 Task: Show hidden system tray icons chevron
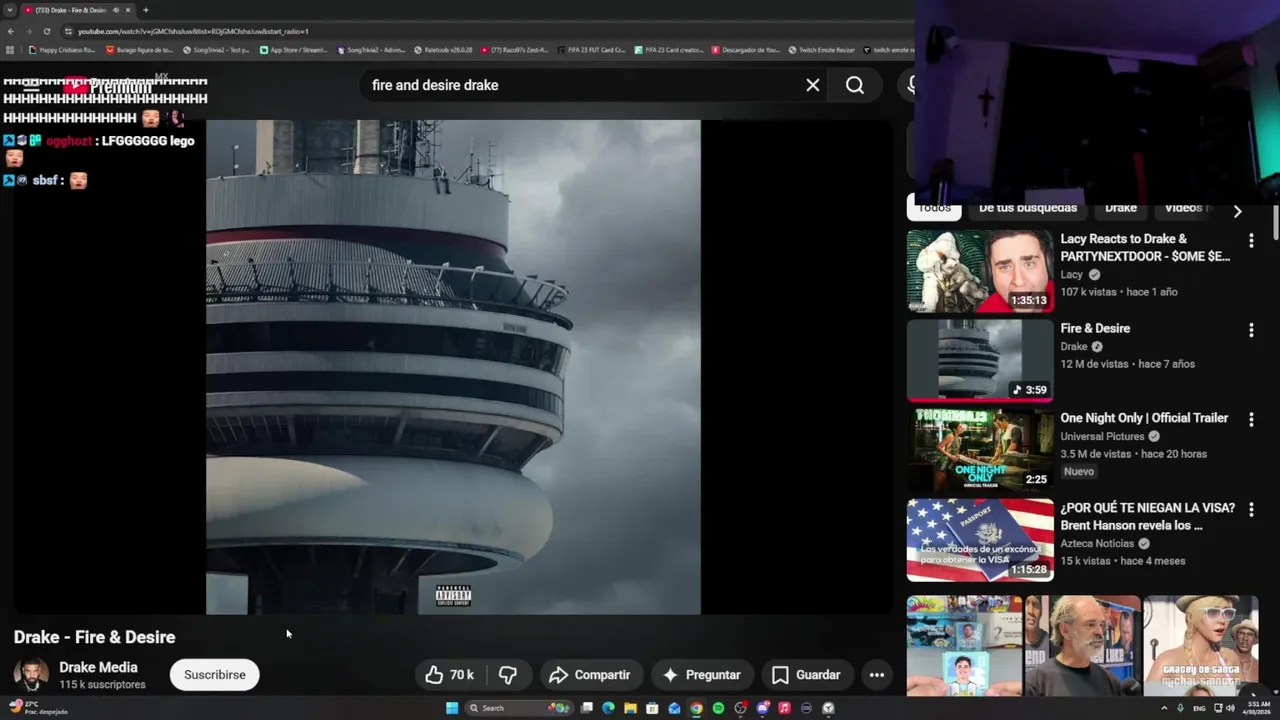click(1164, 708)
